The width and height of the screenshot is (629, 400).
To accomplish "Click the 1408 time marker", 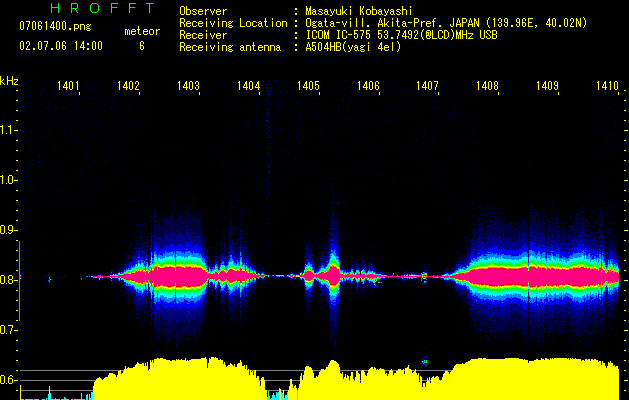I will [x=487, y=85].
